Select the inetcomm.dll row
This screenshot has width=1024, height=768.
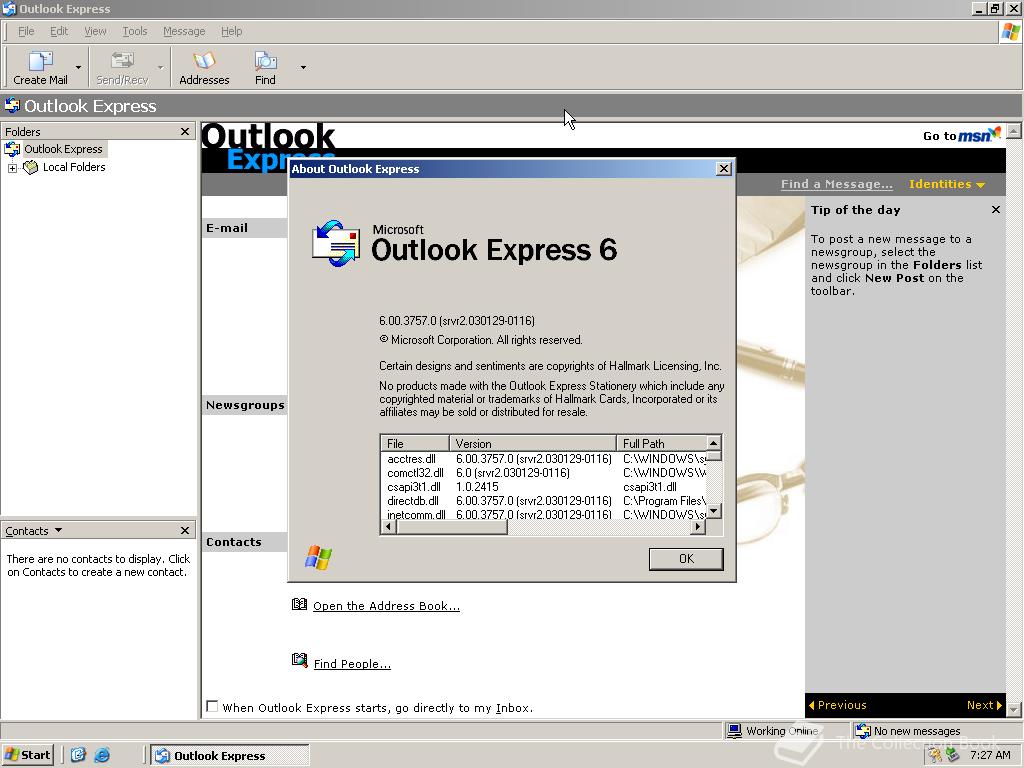click(543, 515)
